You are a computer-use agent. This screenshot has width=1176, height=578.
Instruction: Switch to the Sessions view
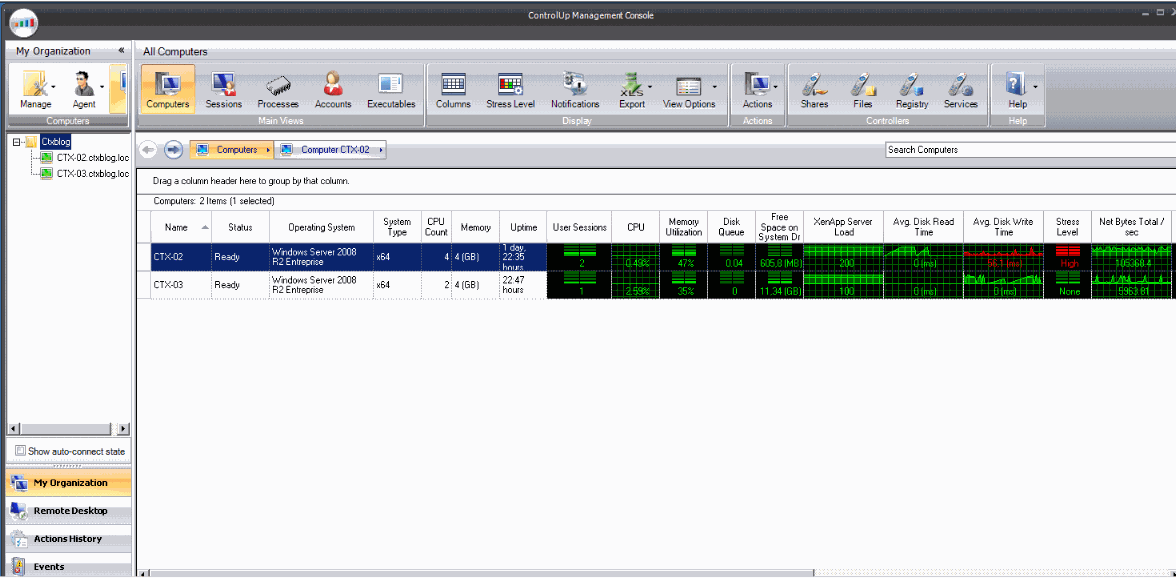click(224, 89)
